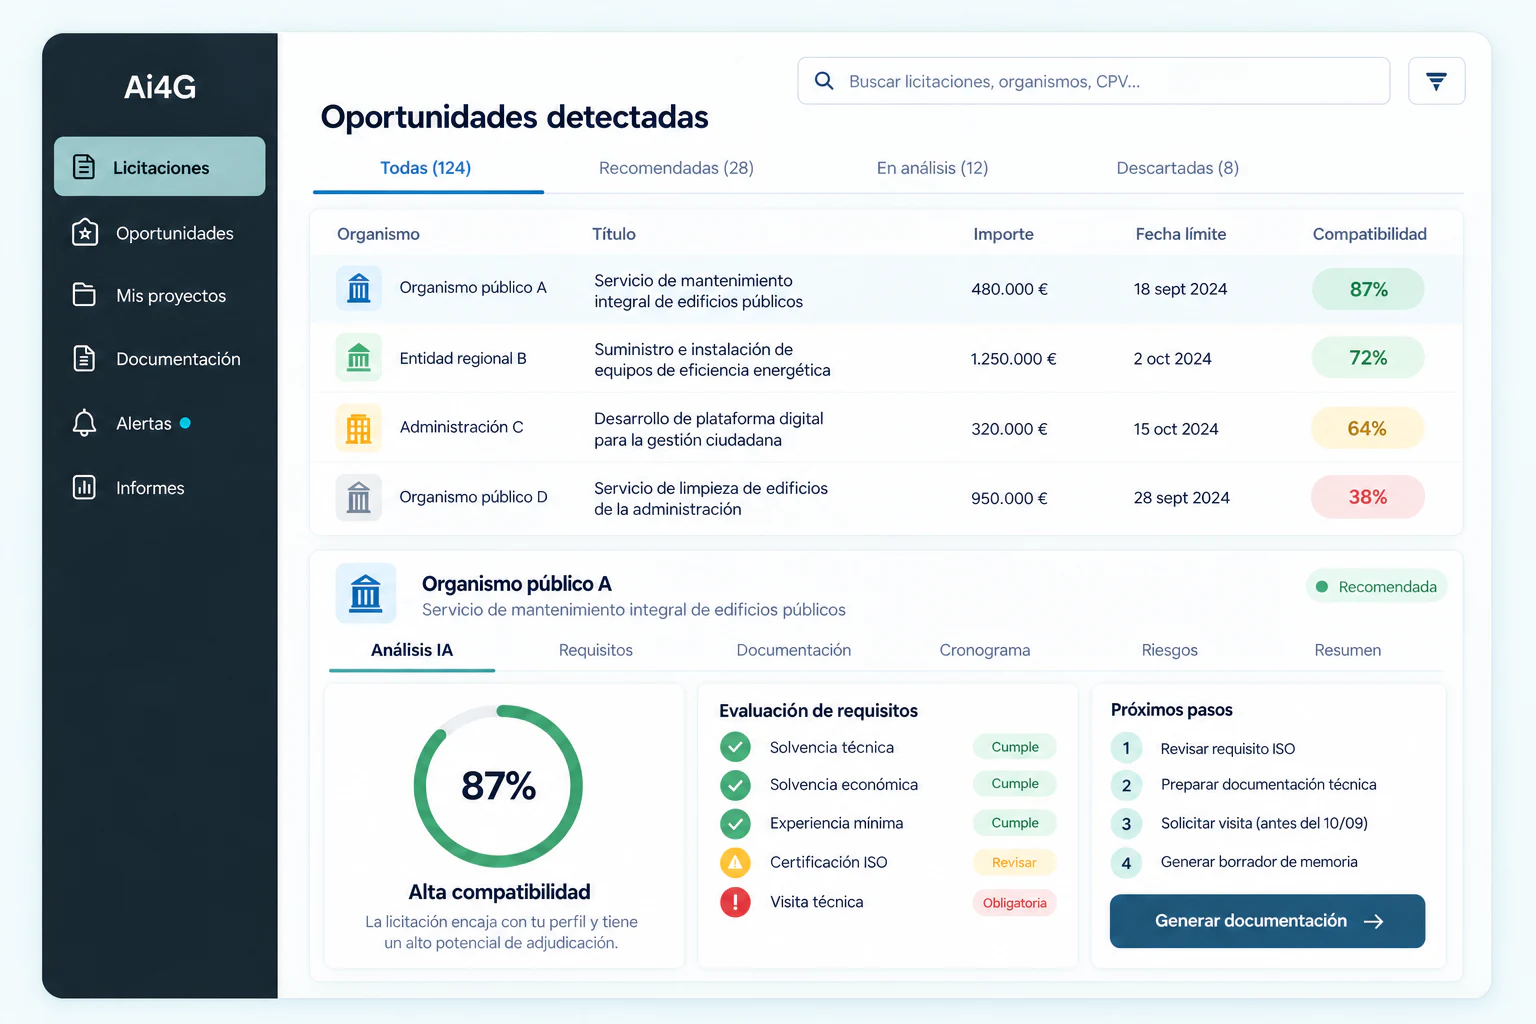
Task: Click the Fecha límite column header
Action: [x=1180, y=234]
